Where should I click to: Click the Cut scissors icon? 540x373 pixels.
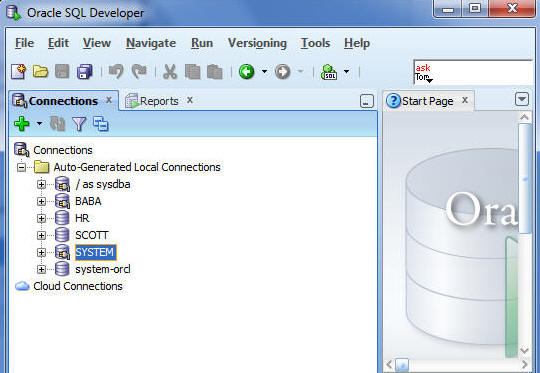(170, 72)
